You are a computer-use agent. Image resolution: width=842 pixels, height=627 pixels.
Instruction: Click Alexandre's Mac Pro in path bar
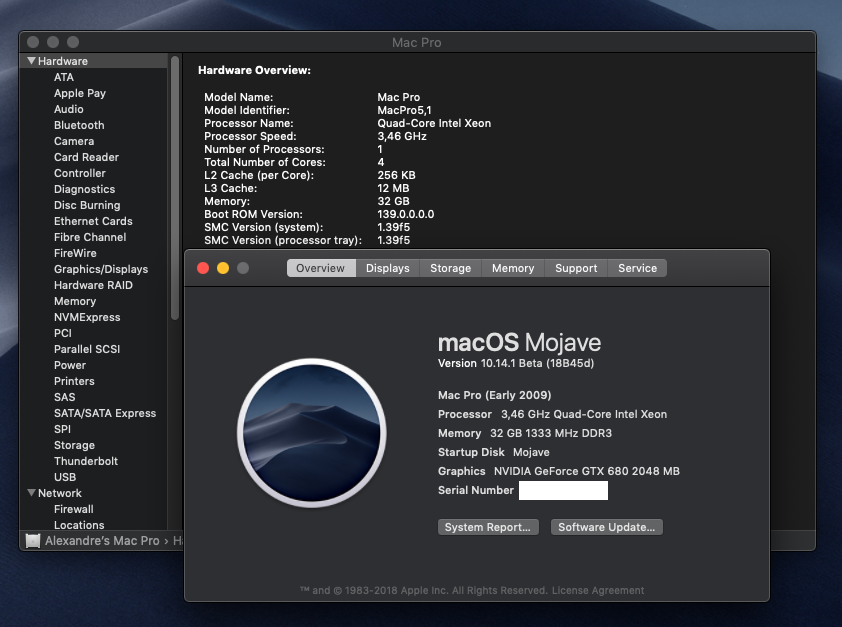click(x=102, y=541)
